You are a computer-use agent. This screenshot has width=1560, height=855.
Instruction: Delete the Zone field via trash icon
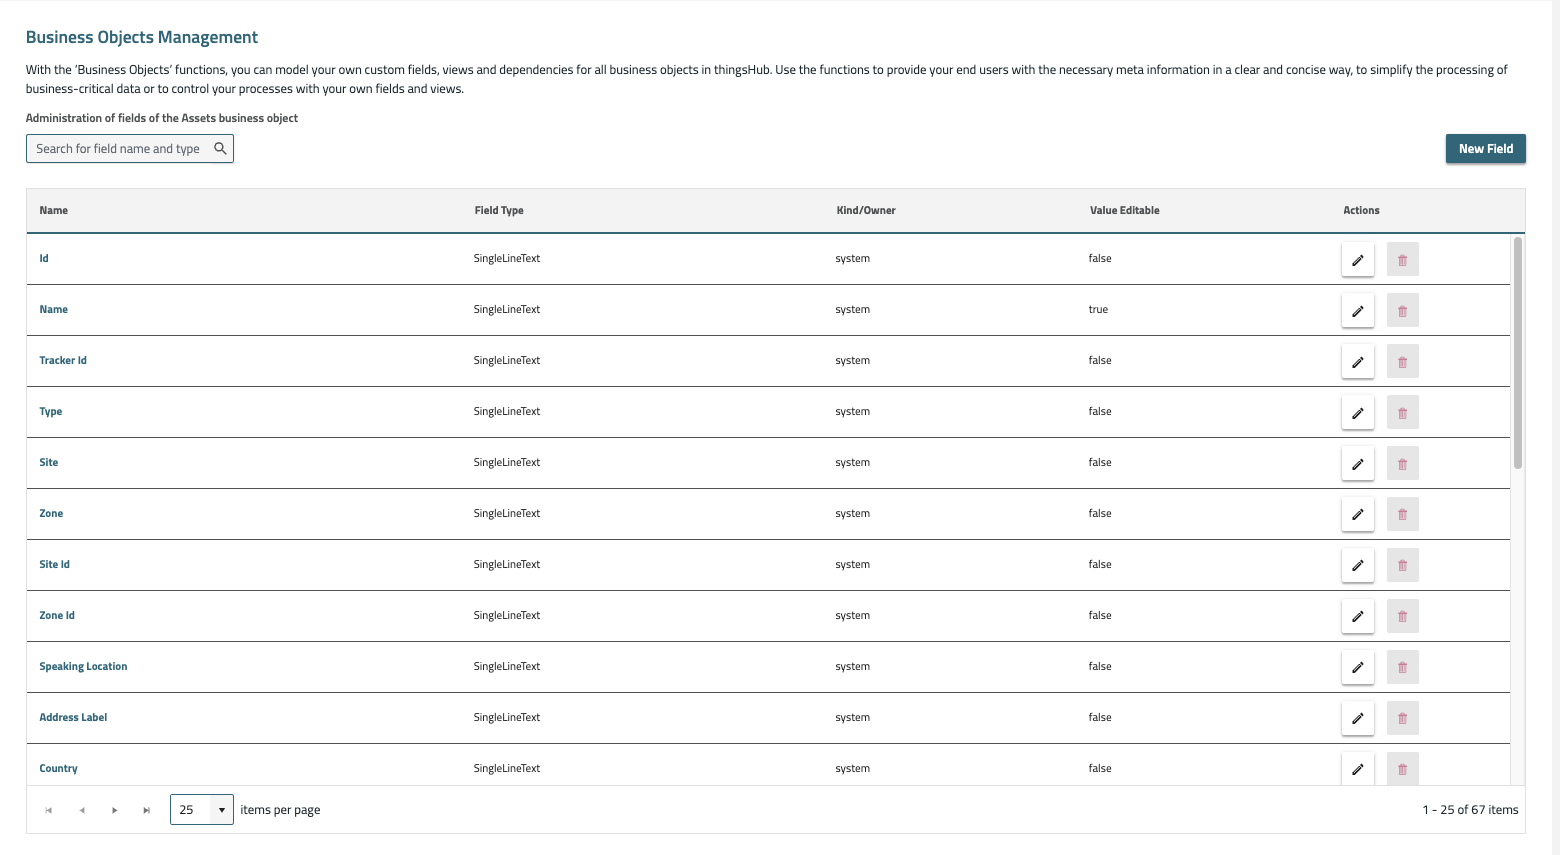tap(1402, 514)
